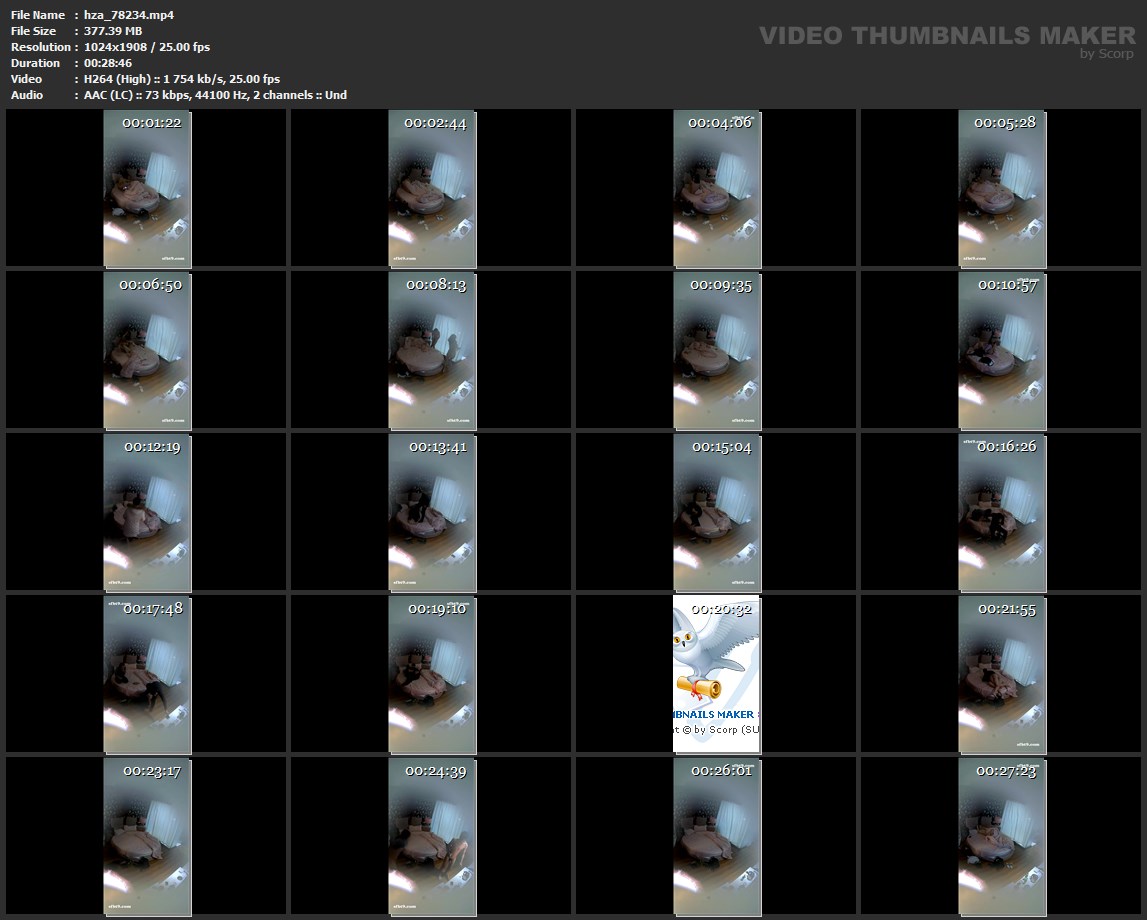Pick the 00:10:57 thumbnail
Viewport: 1147px width, 920px height.
click(1002, 351)
